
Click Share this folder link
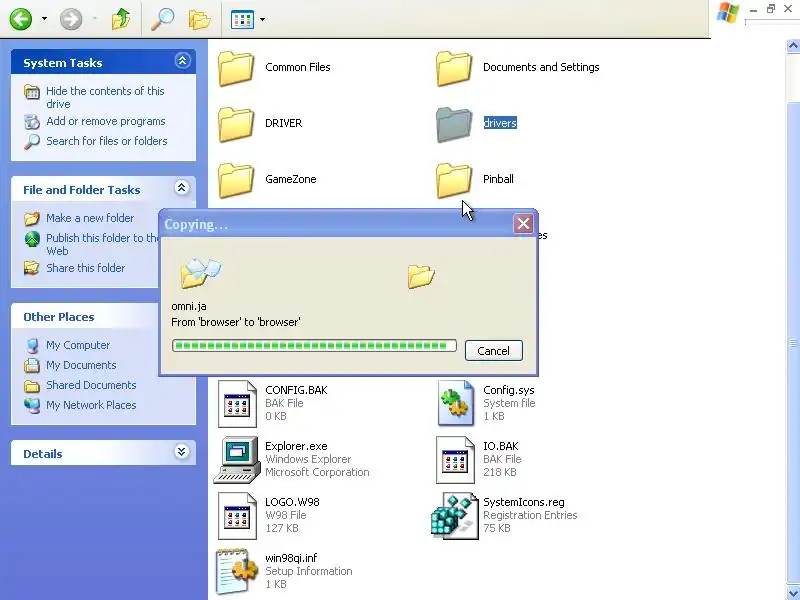point(85,268)
